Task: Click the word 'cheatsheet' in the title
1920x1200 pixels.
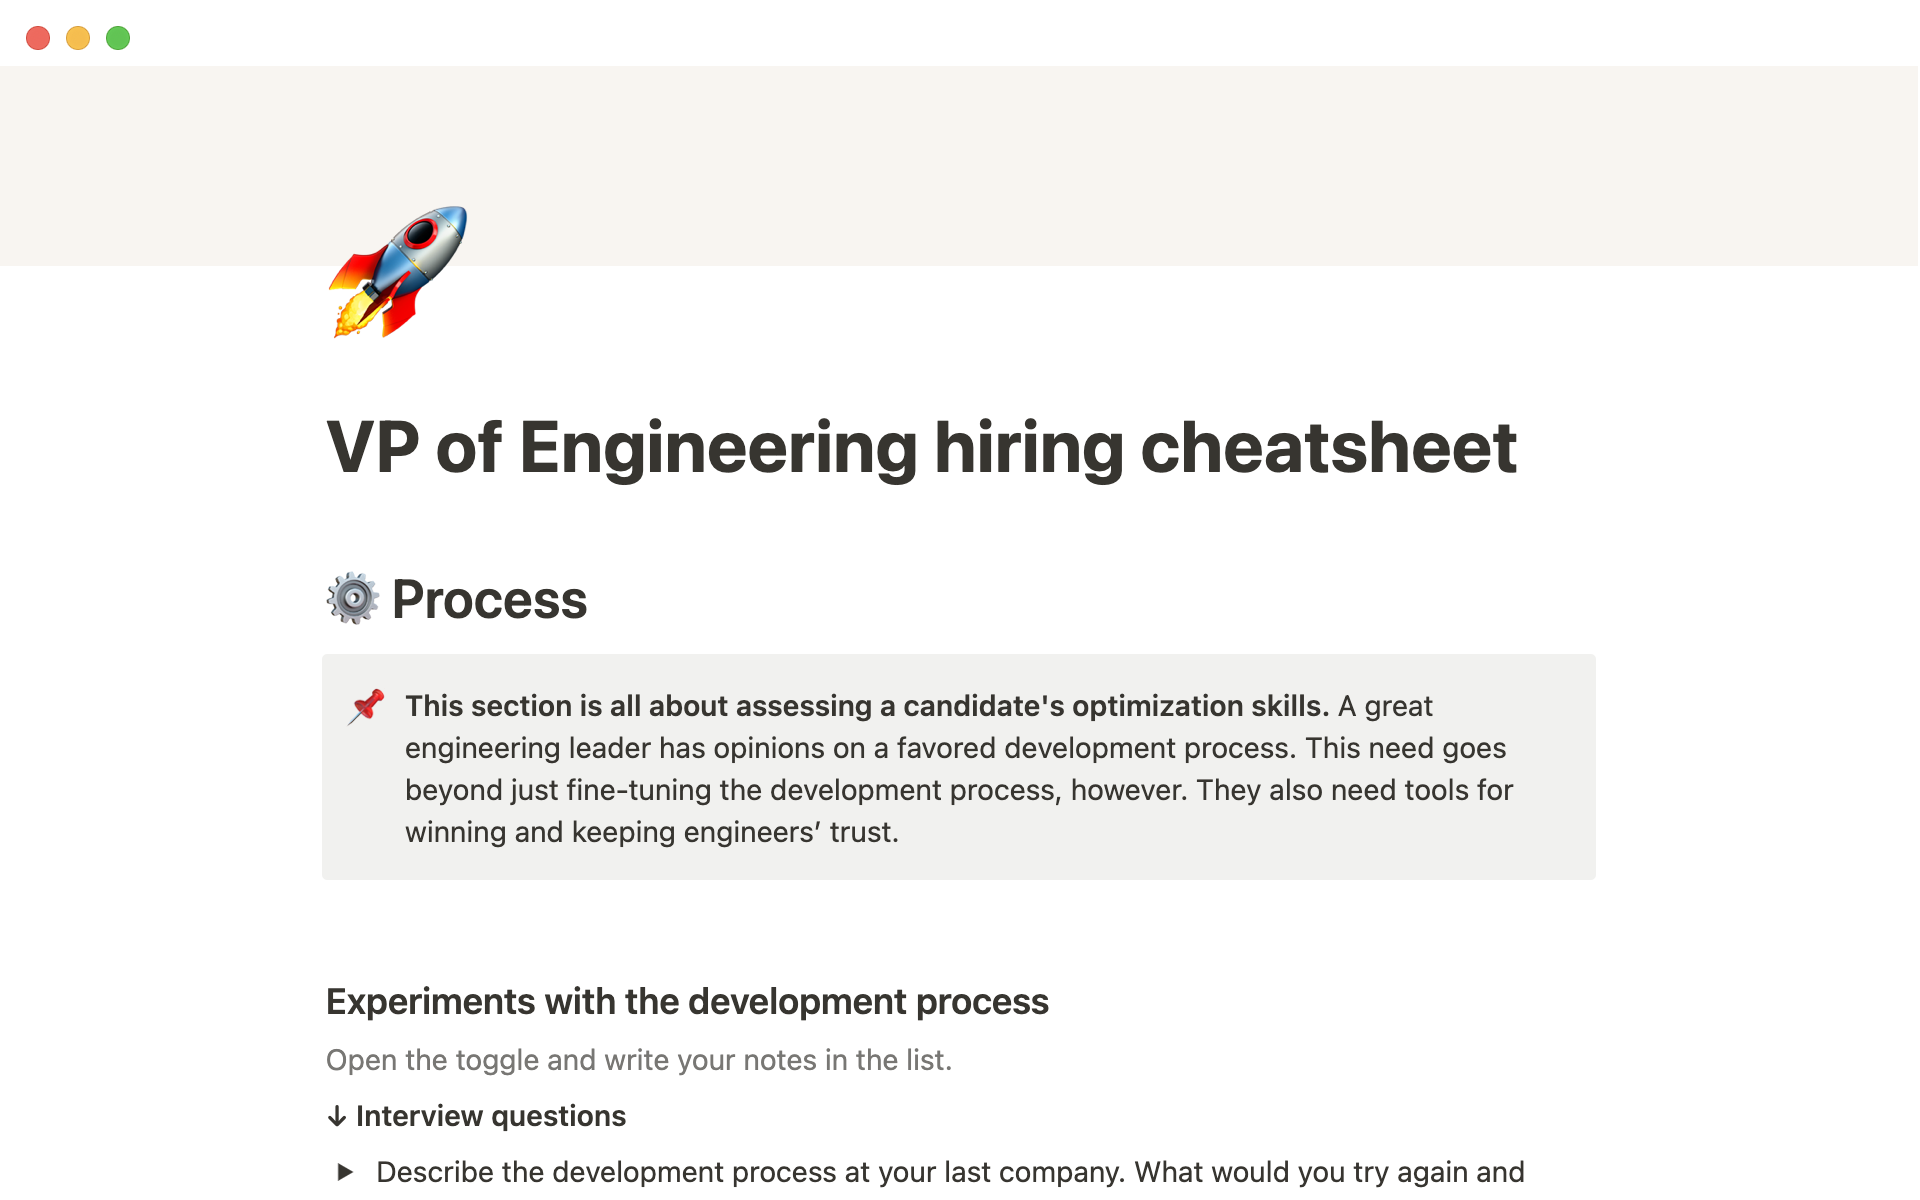Action: coord(1328,447)
